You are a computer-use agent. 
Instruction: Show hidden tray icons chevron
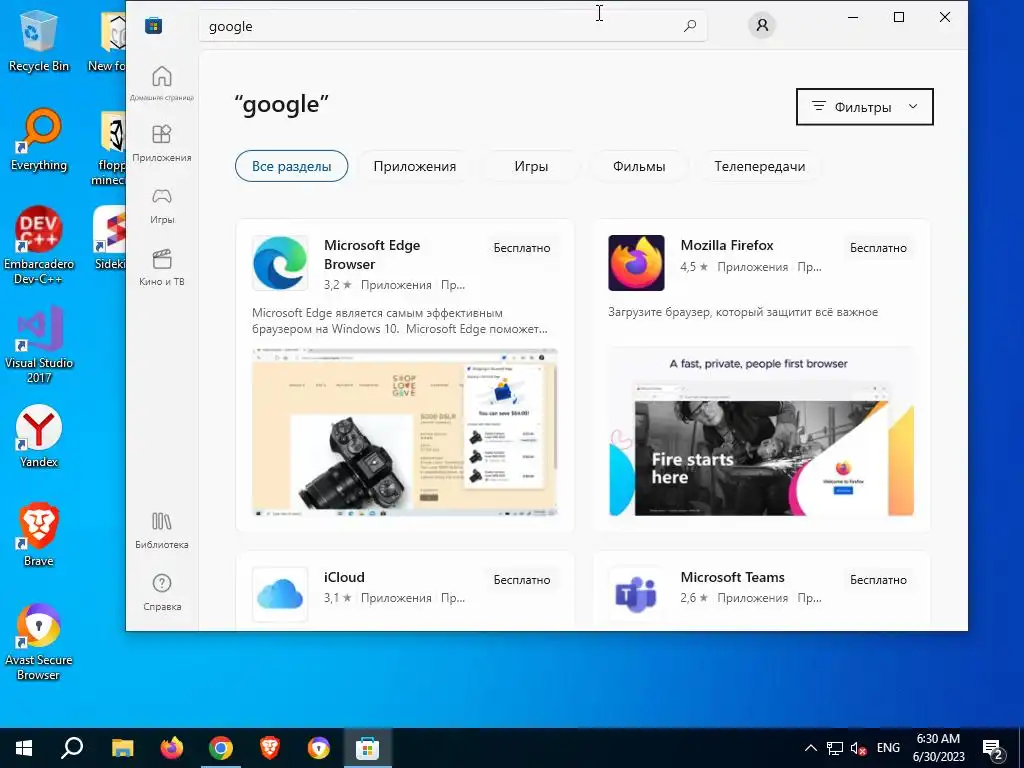810,748
